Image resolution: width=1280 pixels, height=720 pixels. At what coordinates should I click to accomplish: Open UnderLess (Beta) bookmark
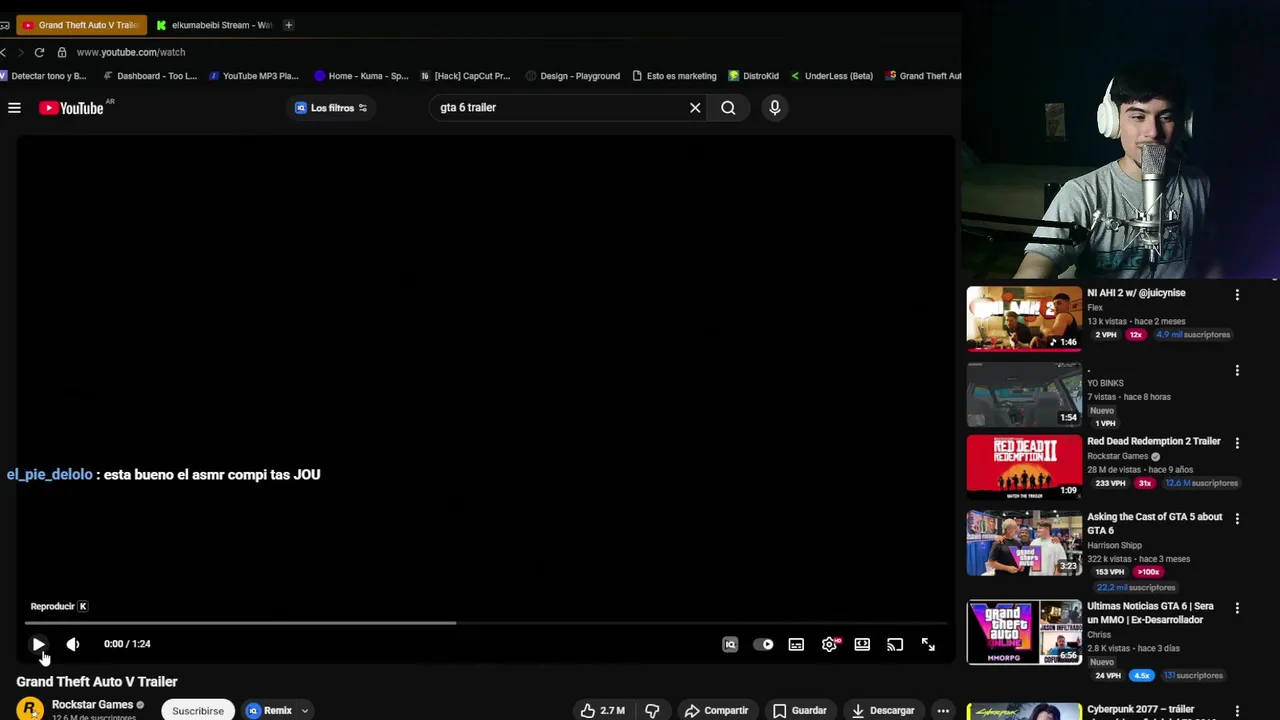pos(832,76)
